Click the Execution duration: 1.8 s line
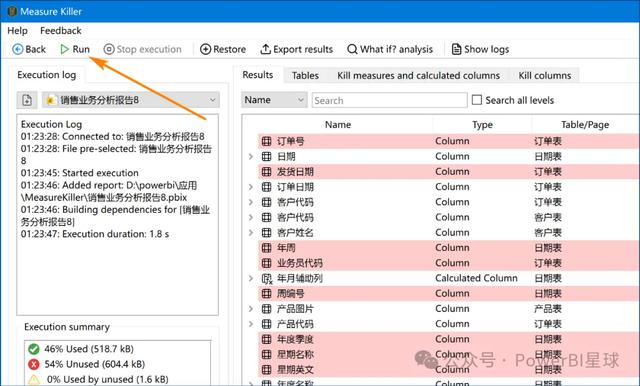The width and height of the screenshot is (640, 386). tap(95, 234)
